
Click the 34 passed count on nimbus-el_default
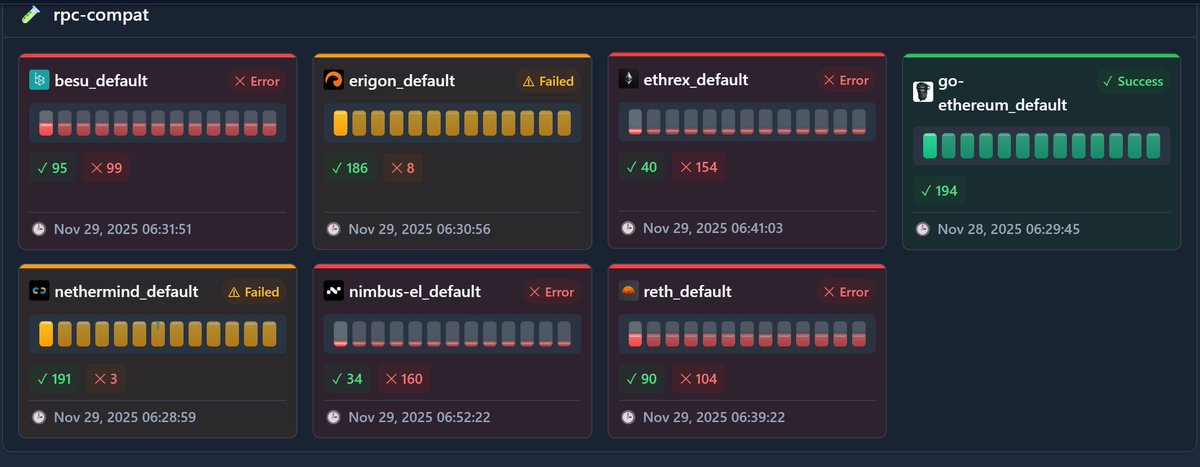pos(348,379)
